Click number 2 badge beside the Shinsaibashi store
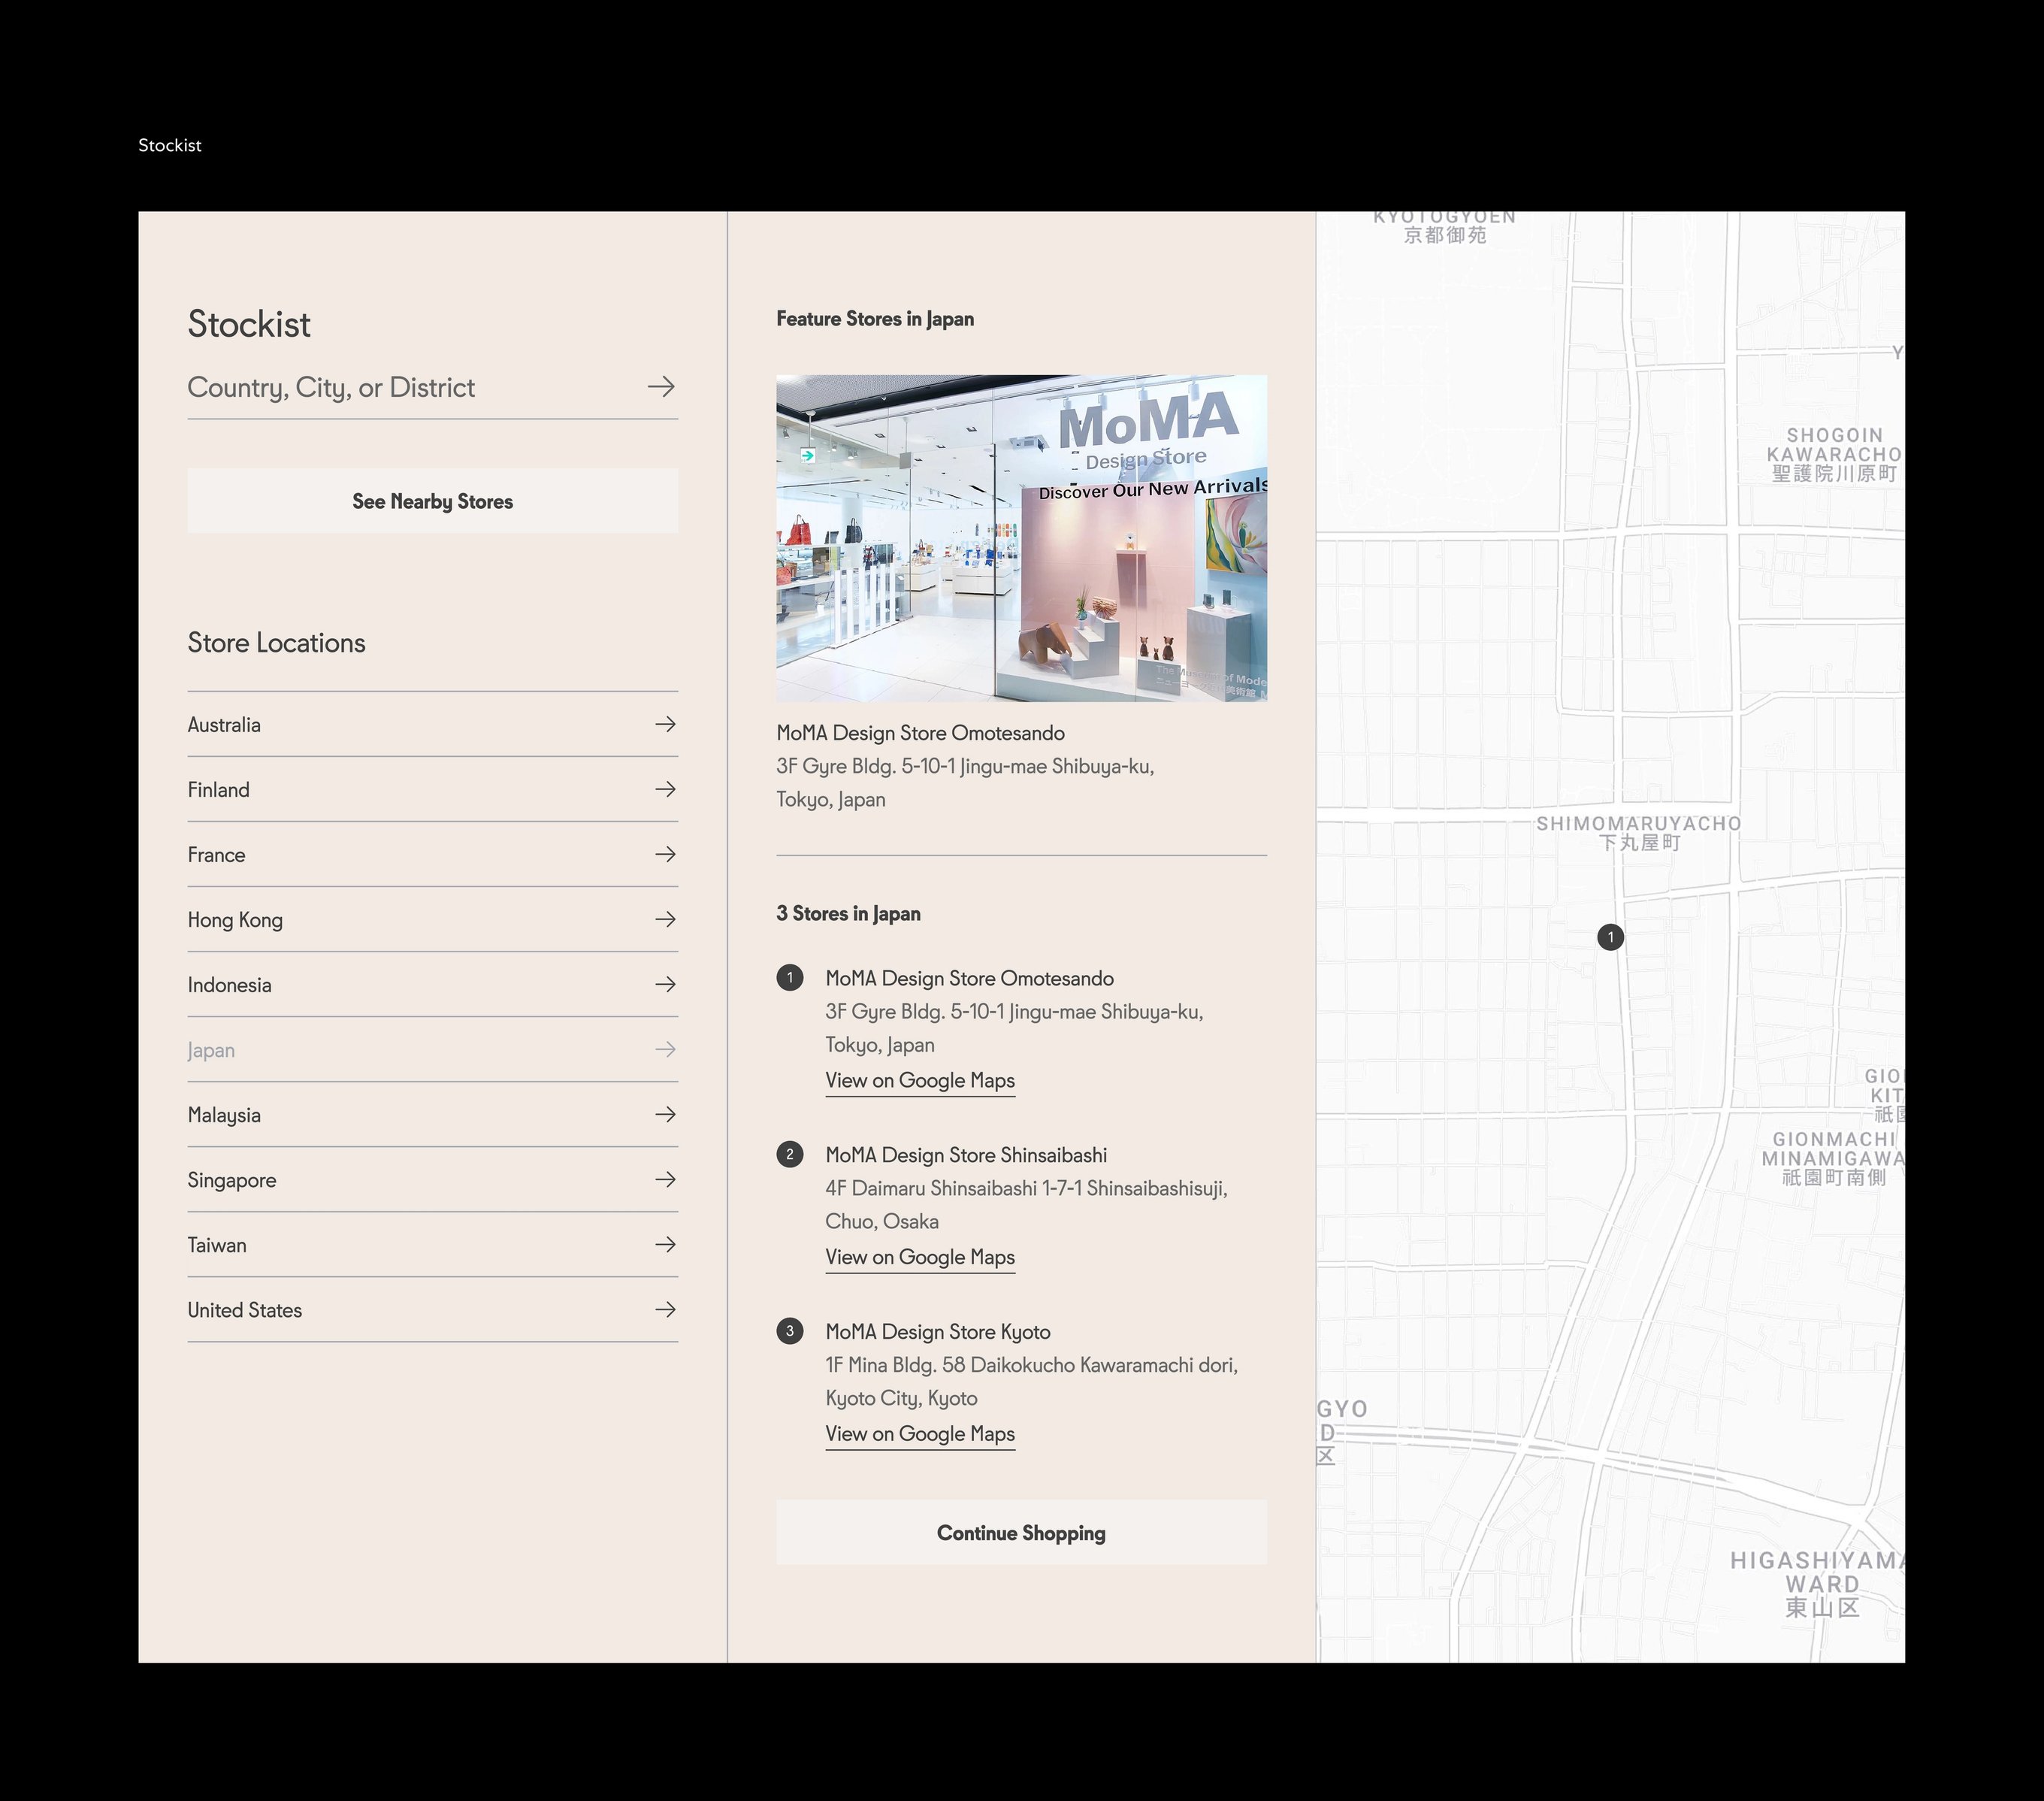 coord(790,1154)
